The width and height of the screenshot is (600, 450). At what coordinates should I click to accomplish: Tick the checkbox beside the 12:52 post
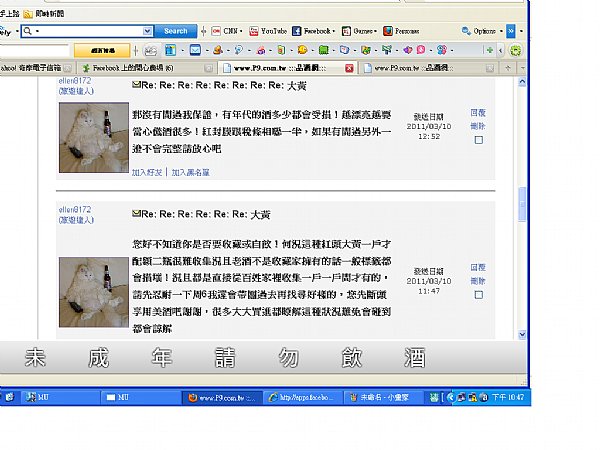(x=478, y=140)
